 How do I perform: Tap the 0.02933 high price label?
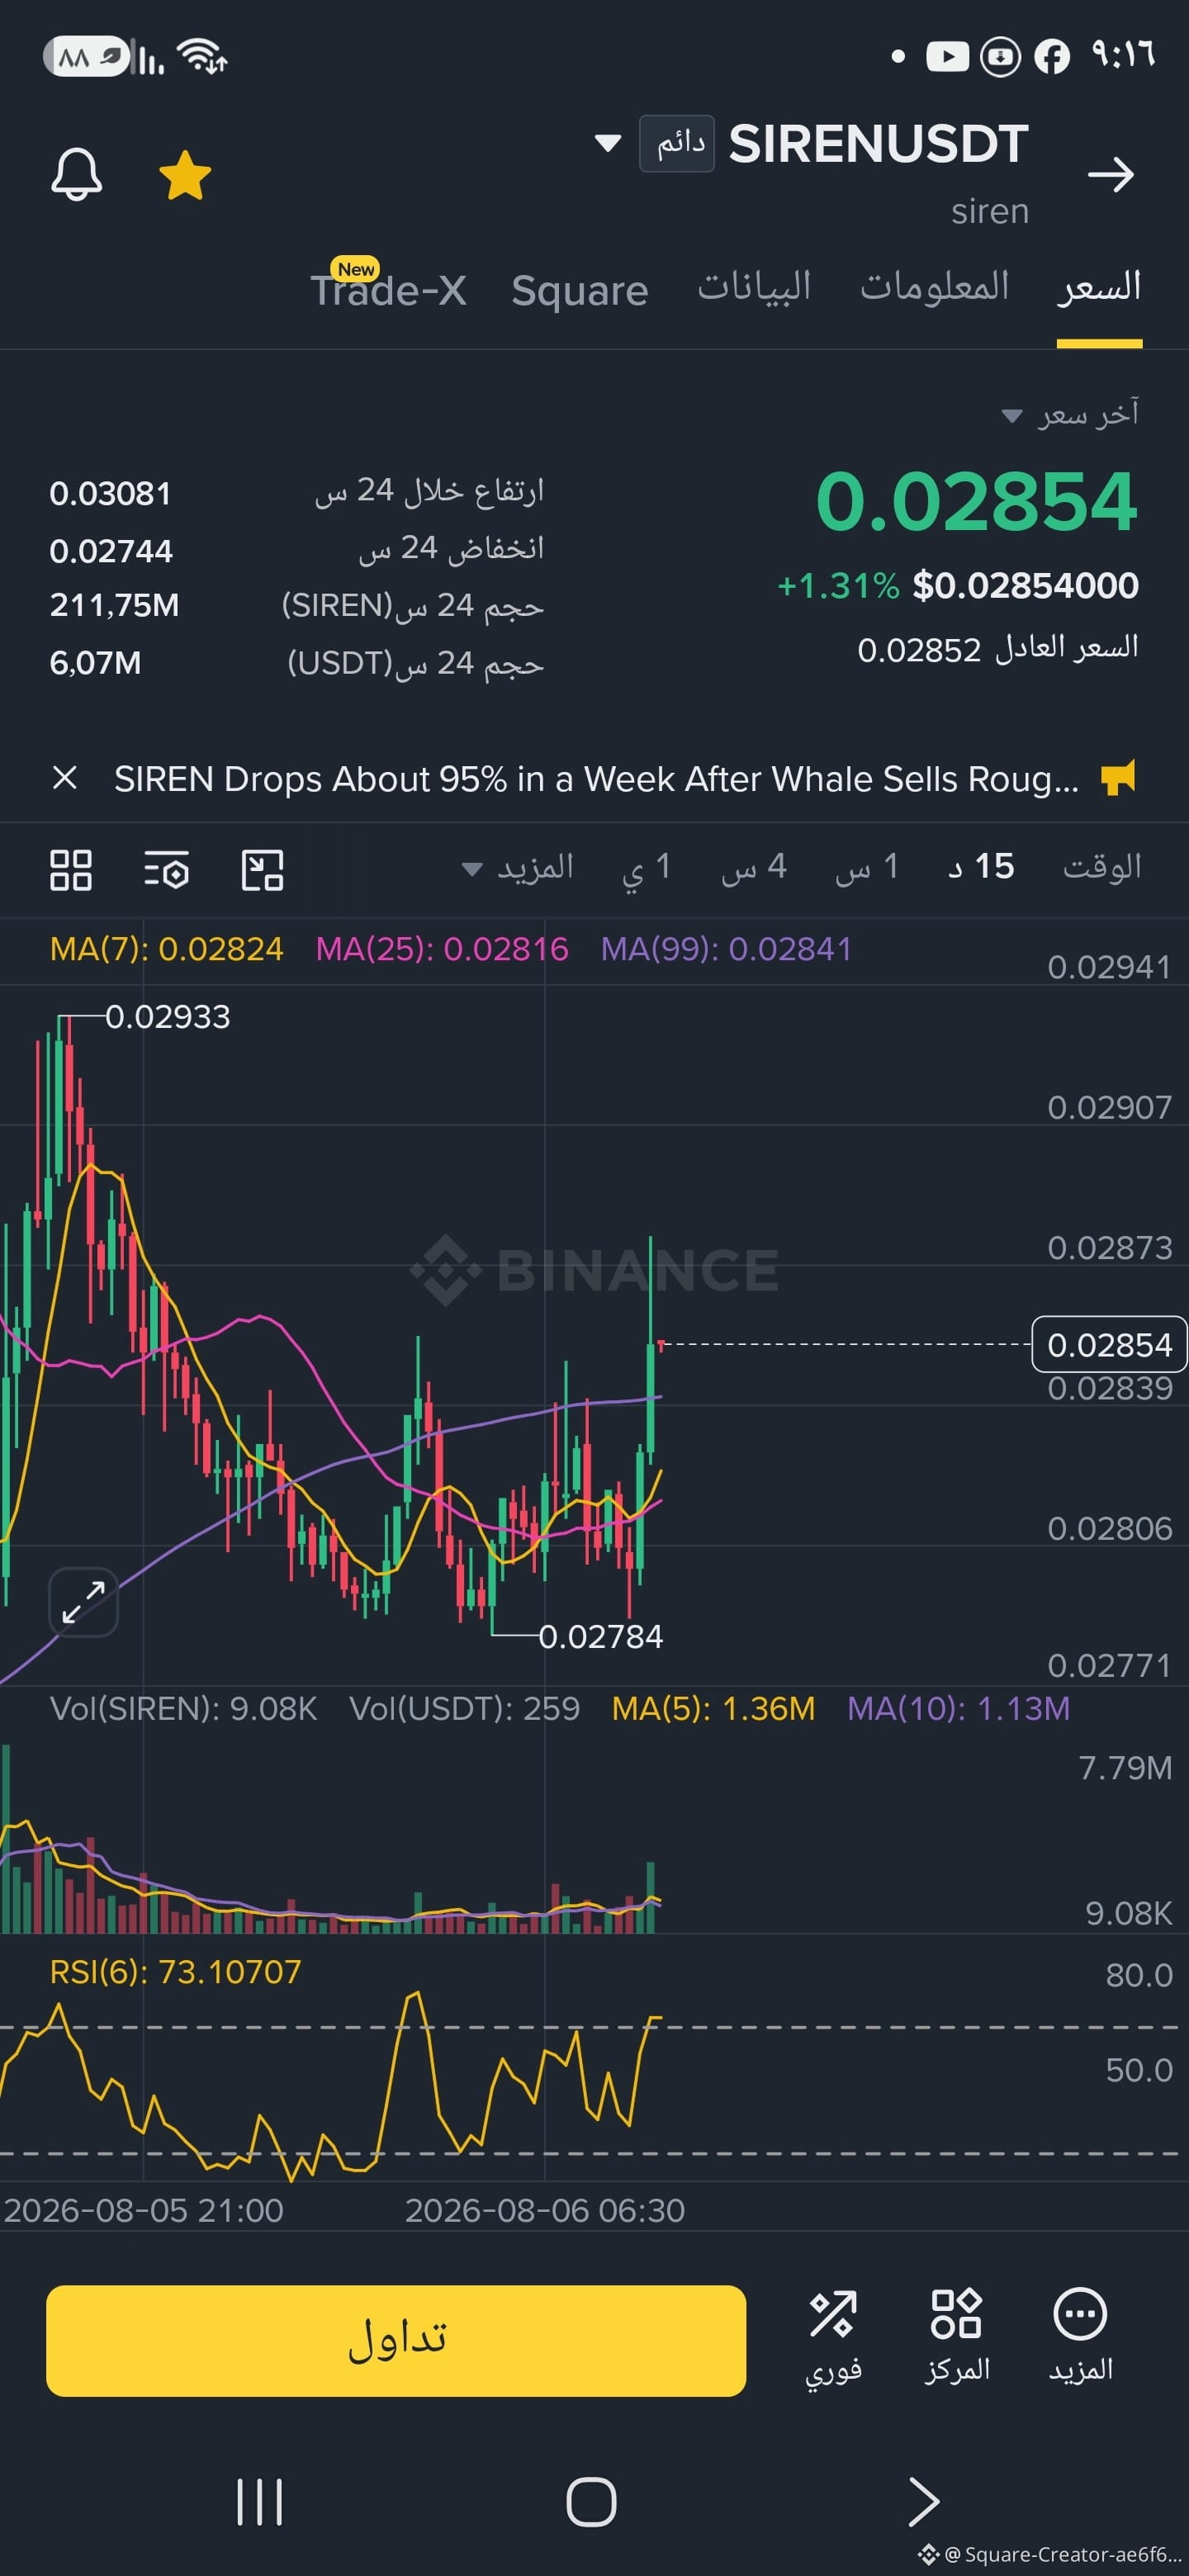pos(168,1017)
